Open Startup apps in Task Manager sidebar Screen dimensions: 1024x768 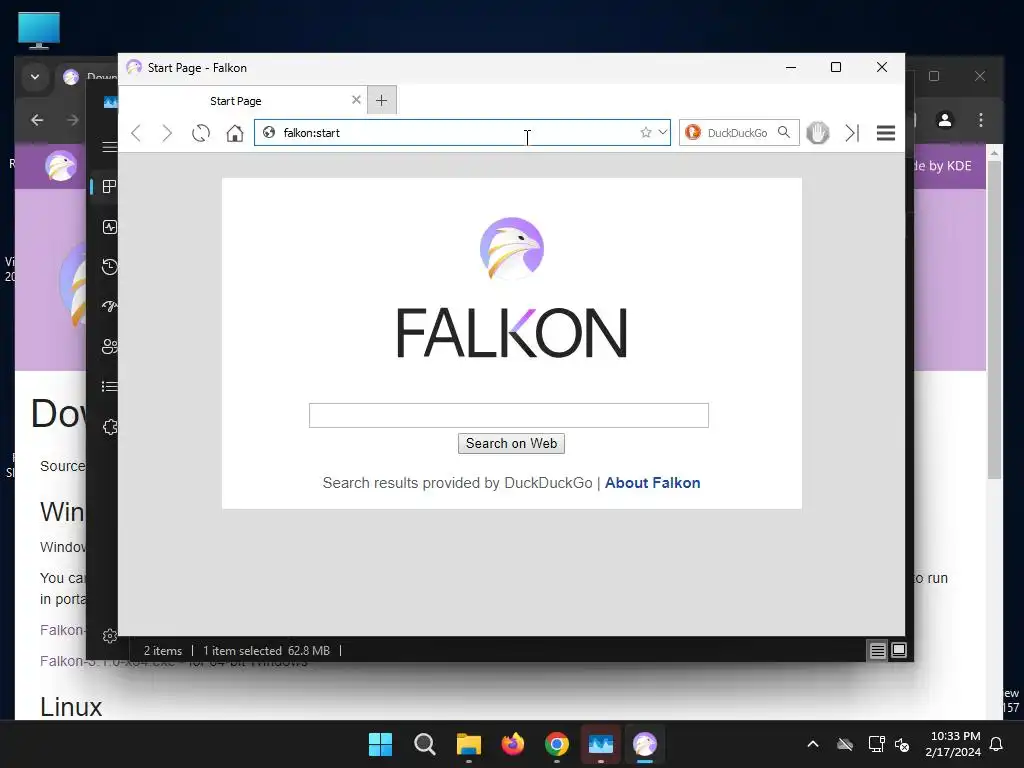tap(110, 306)
